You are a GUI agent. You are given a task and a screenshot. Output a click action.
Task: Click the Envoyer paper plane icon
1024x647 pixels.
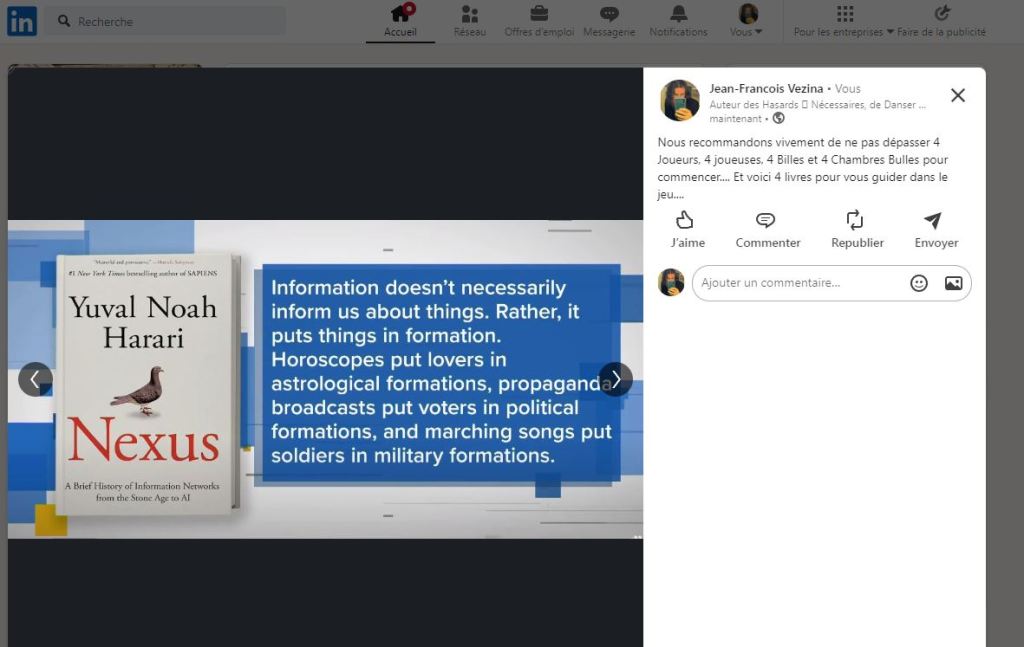(x=933, y=220)
